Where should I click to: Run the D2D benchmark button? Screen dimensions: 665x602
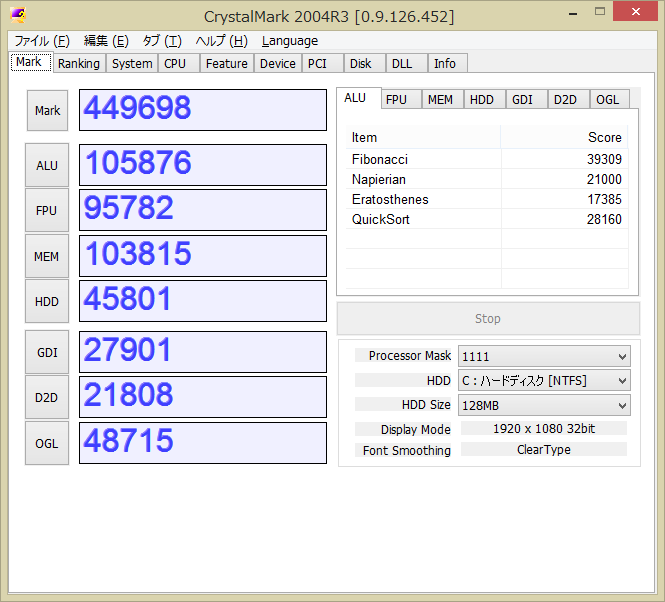(x=47, y=398)
